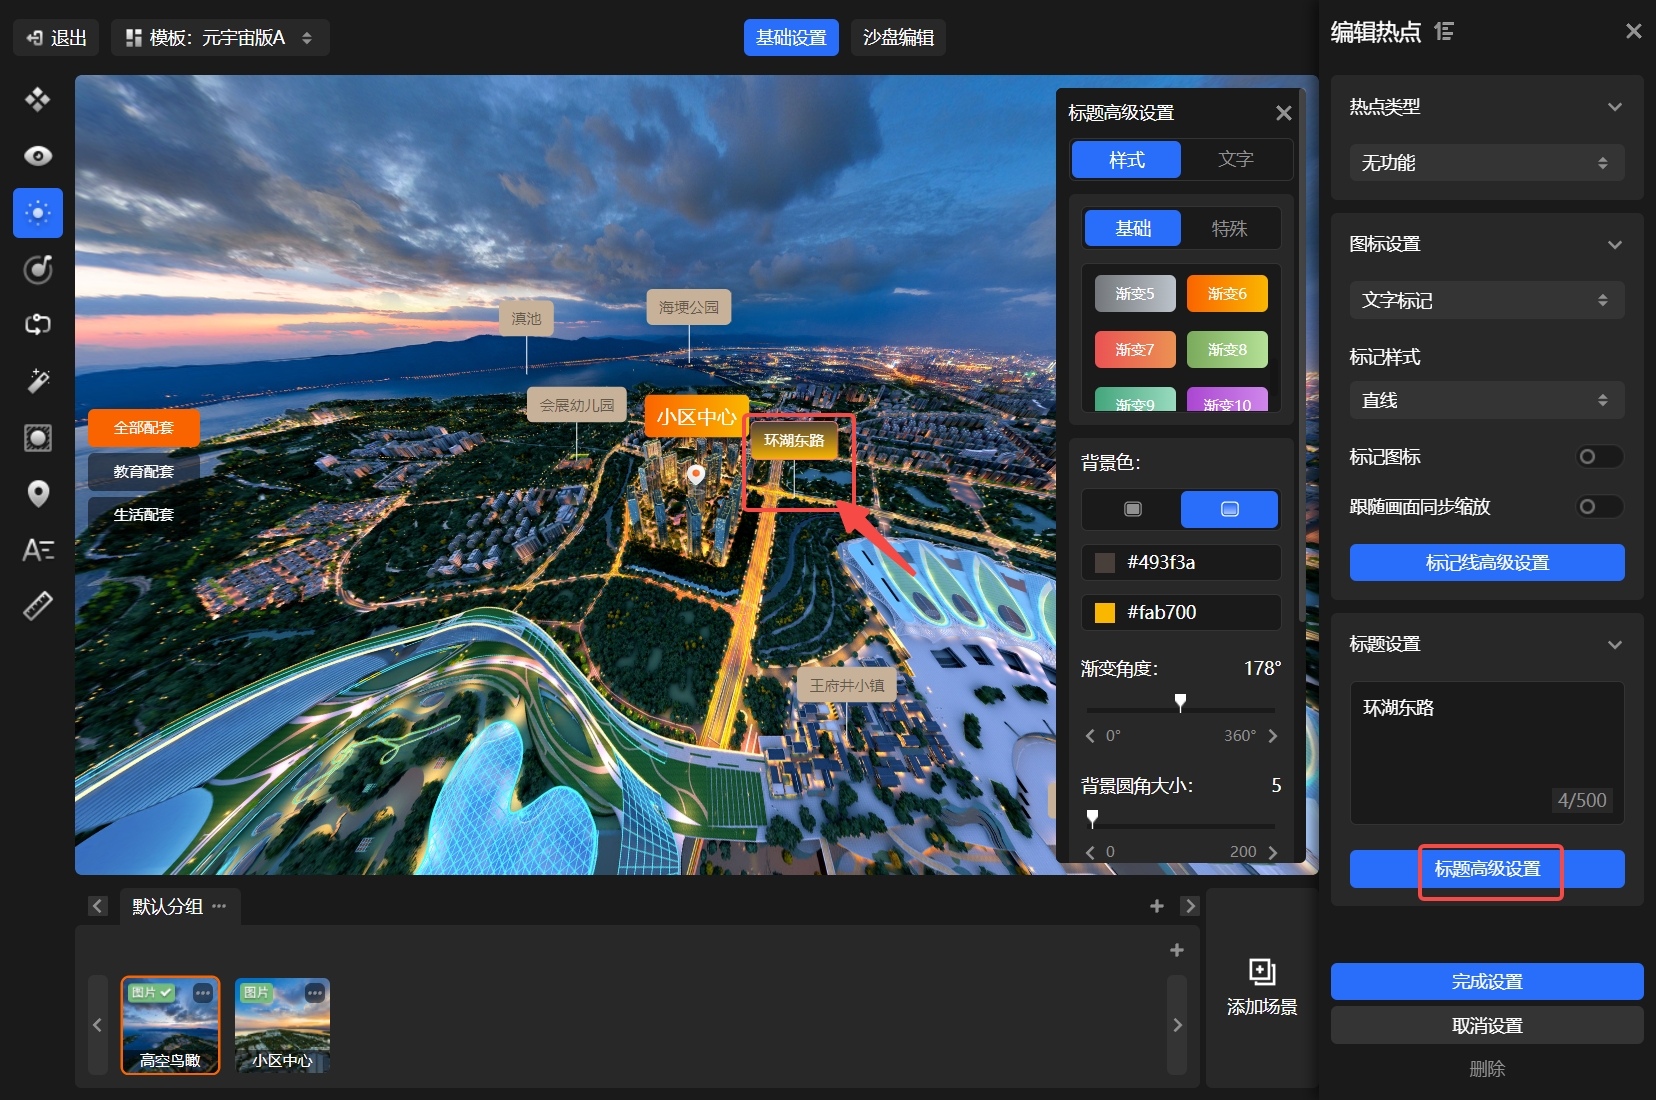This screenshot has height=1100, width=1656.
Task: Switch to the 文字 tab in title settings
Action: [1235, 160]
